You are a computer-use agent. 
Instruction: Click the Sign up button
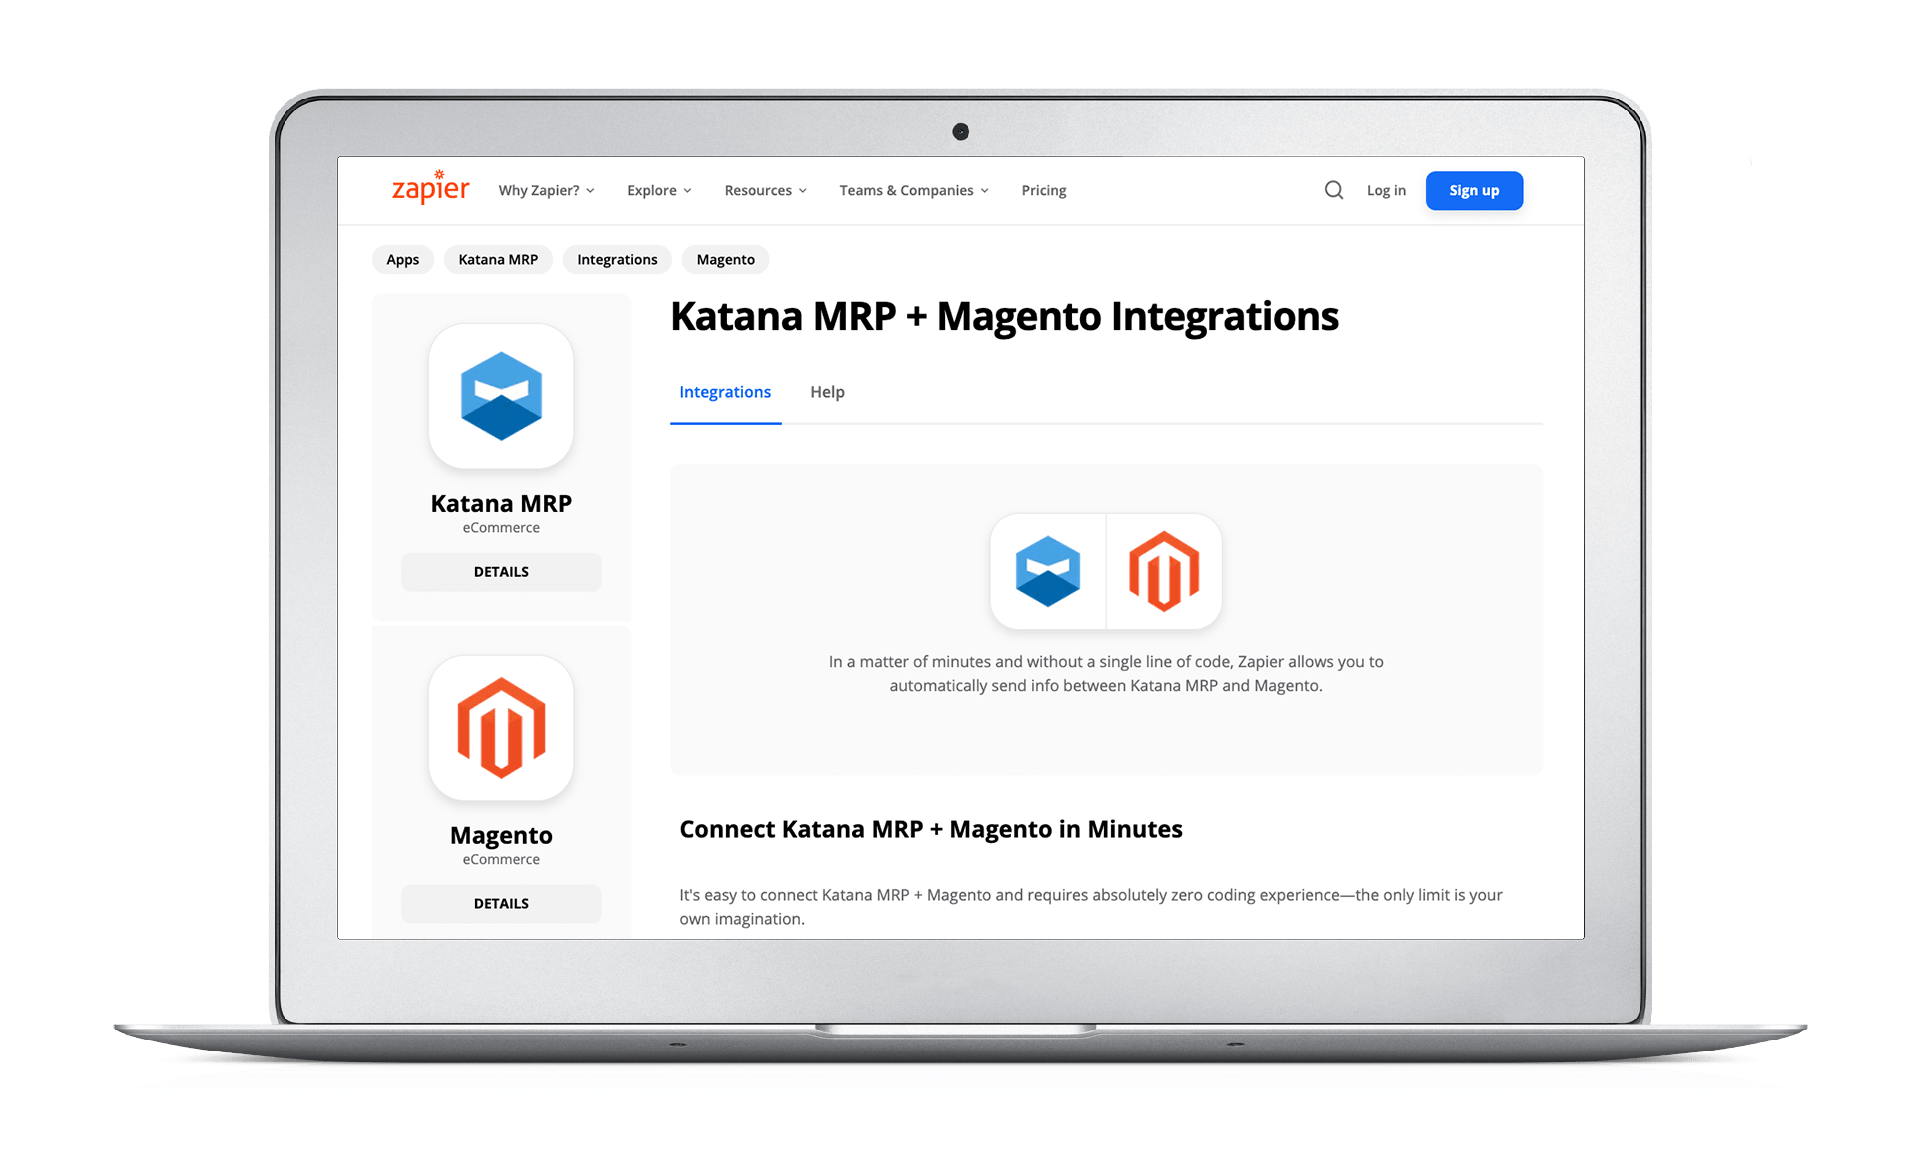tap(1474, 190)
